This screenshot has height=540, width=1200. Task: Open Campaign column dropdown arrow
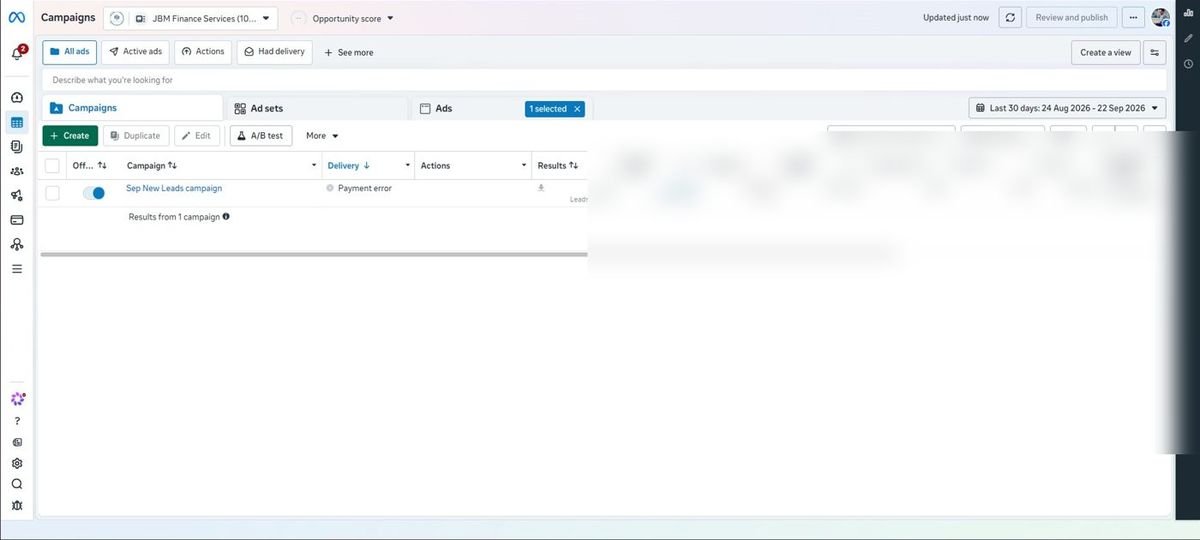pyautogui.click(x=314, y=166)
